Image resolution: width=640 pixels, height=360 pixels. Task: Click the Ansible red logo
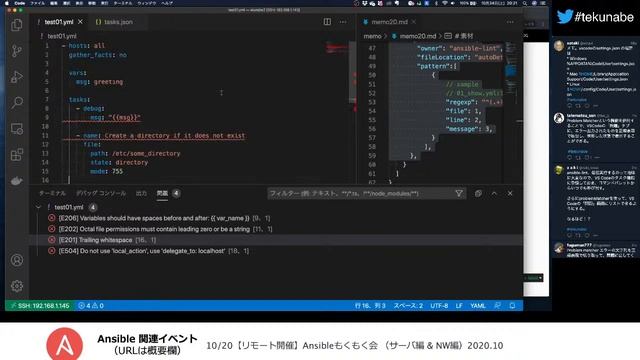point(64,345)
